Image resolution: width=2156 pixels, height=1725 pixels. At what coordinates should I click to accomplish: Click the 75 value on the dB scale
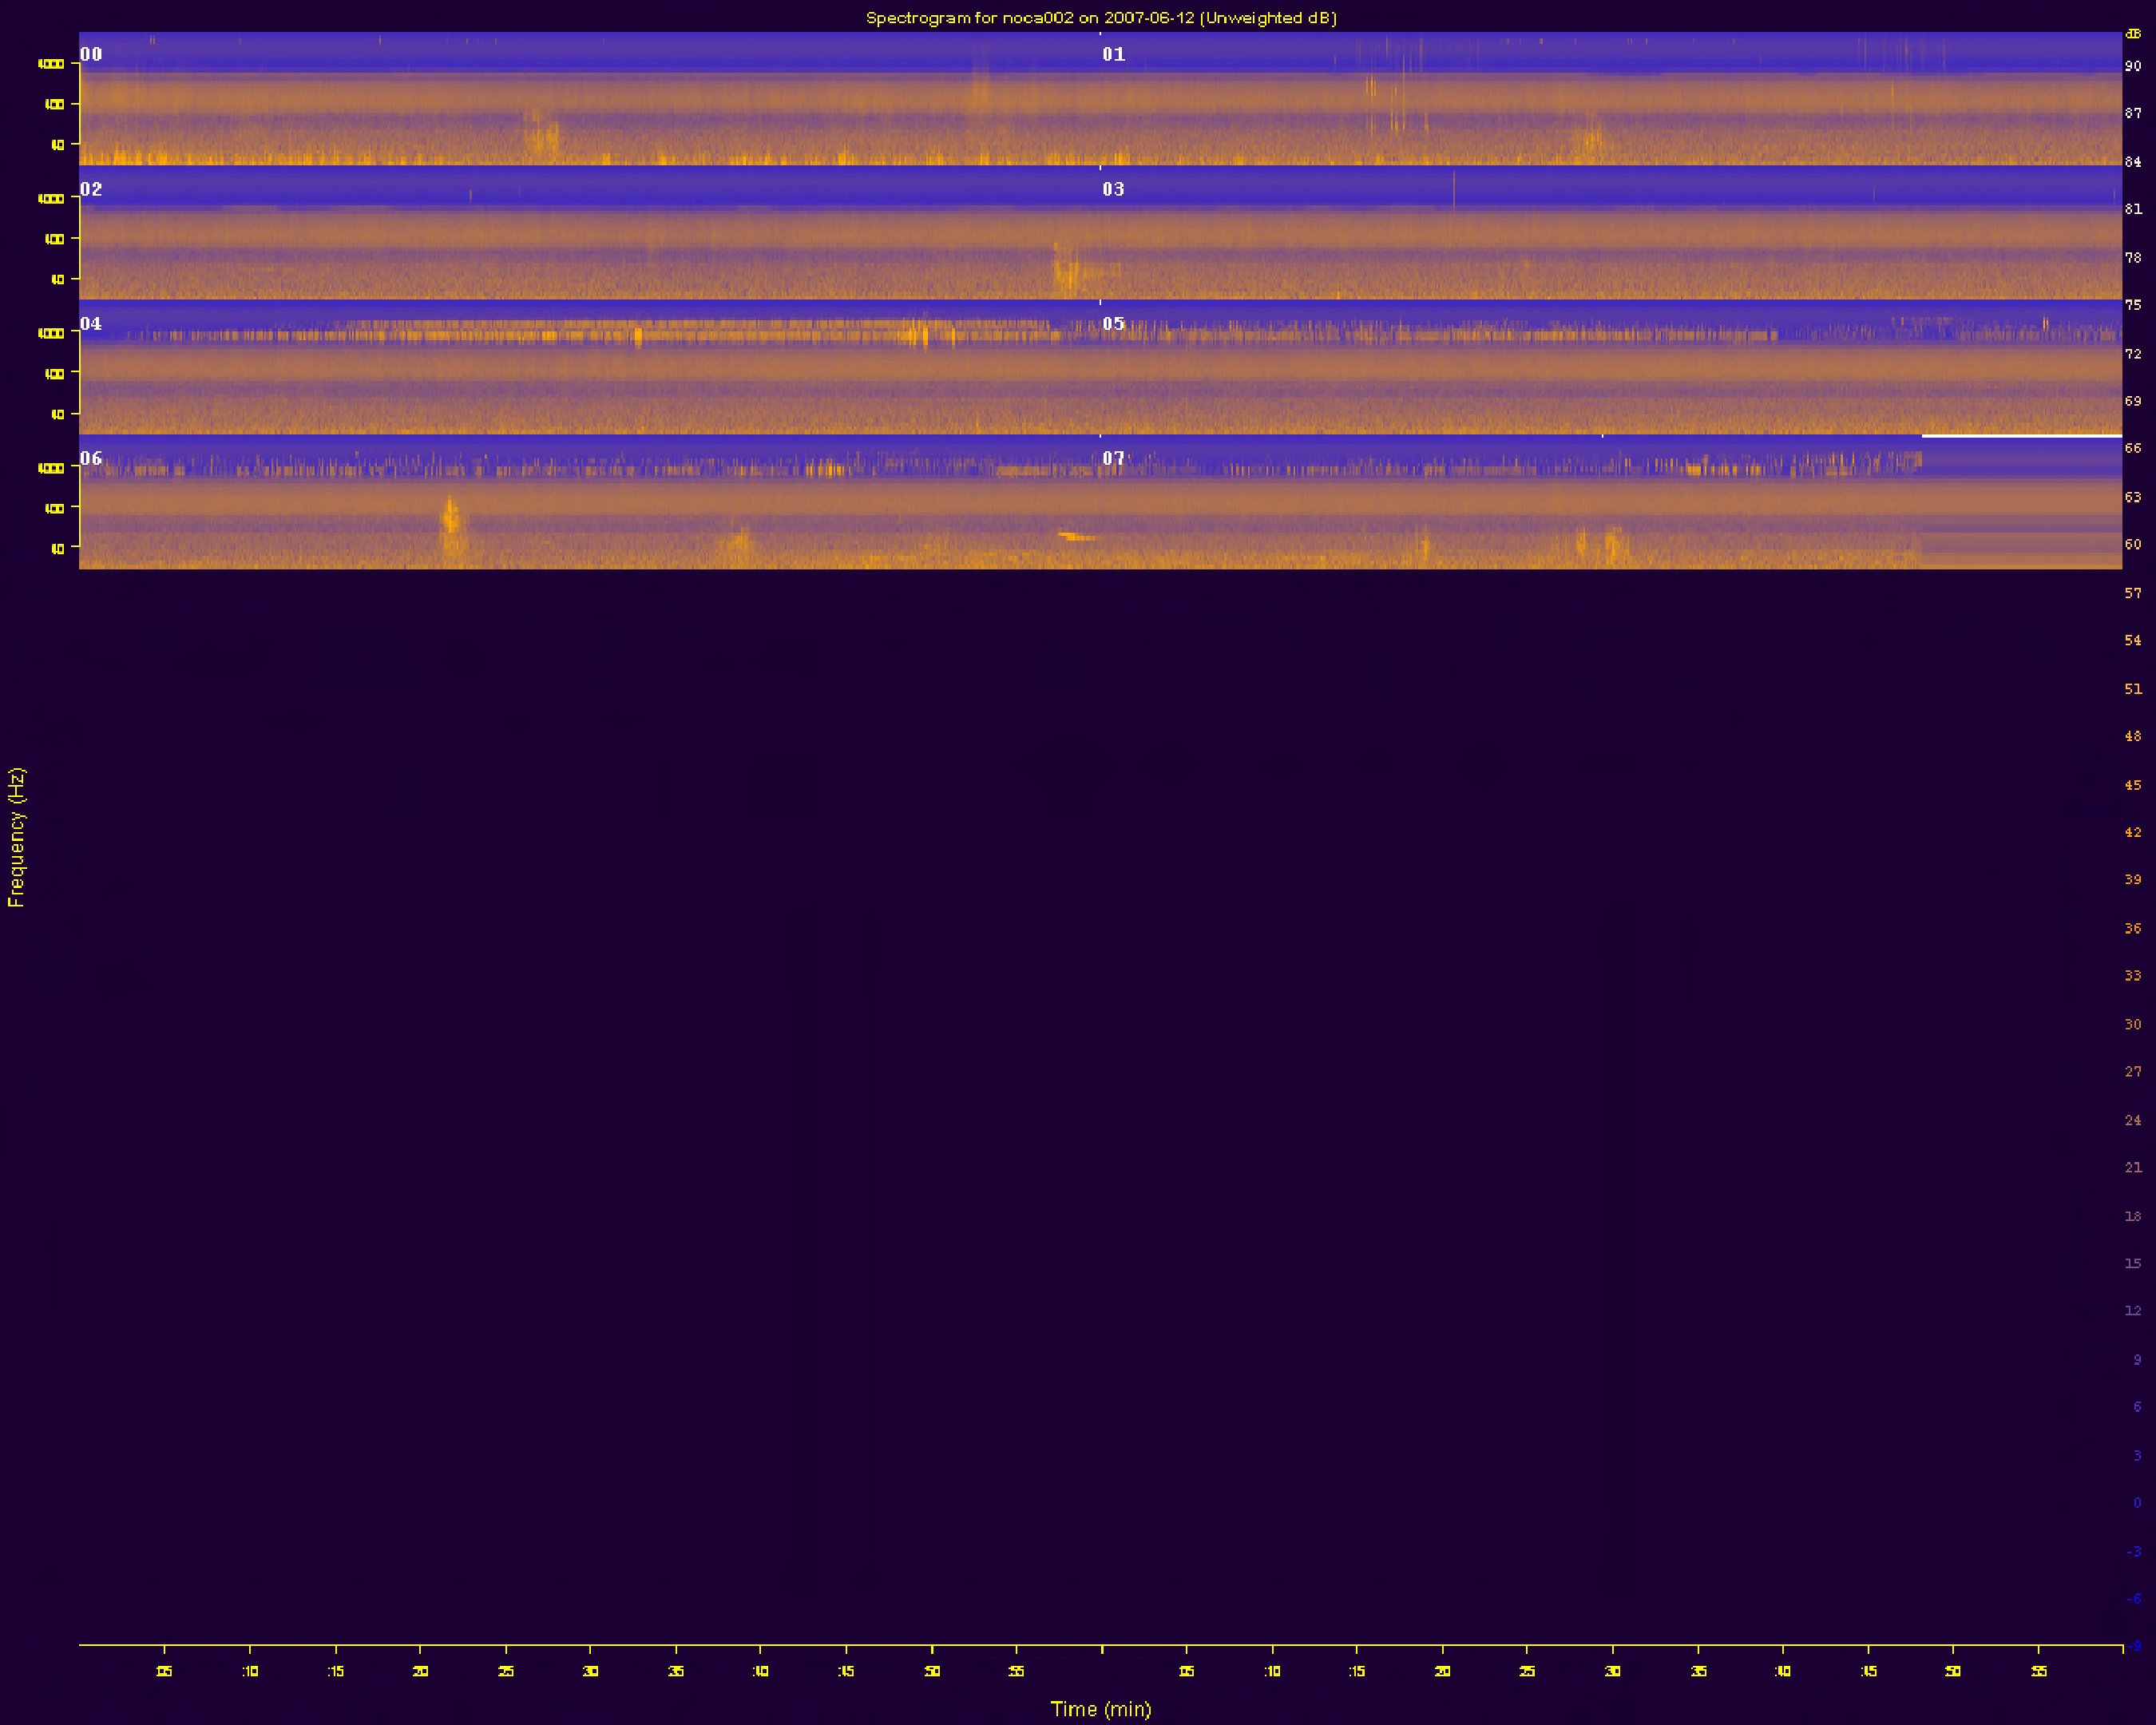click(x=2133, y=305)
